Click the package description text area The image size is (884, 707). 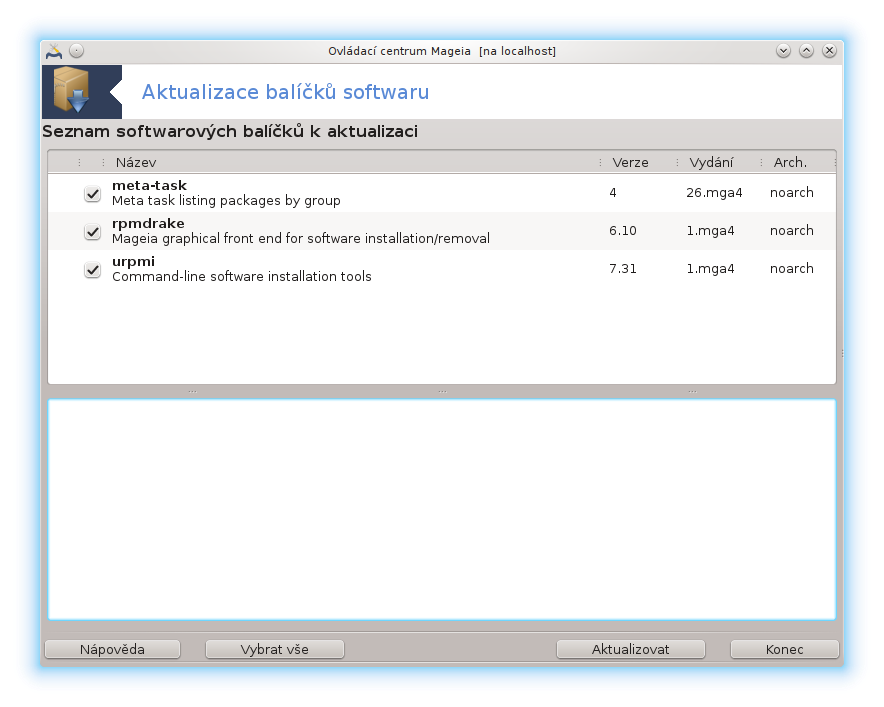point(442,510)
